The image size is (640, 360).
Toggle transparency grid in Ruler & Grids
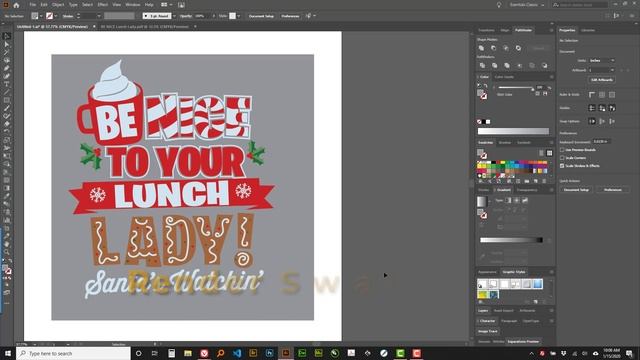(x=612, y=95)
